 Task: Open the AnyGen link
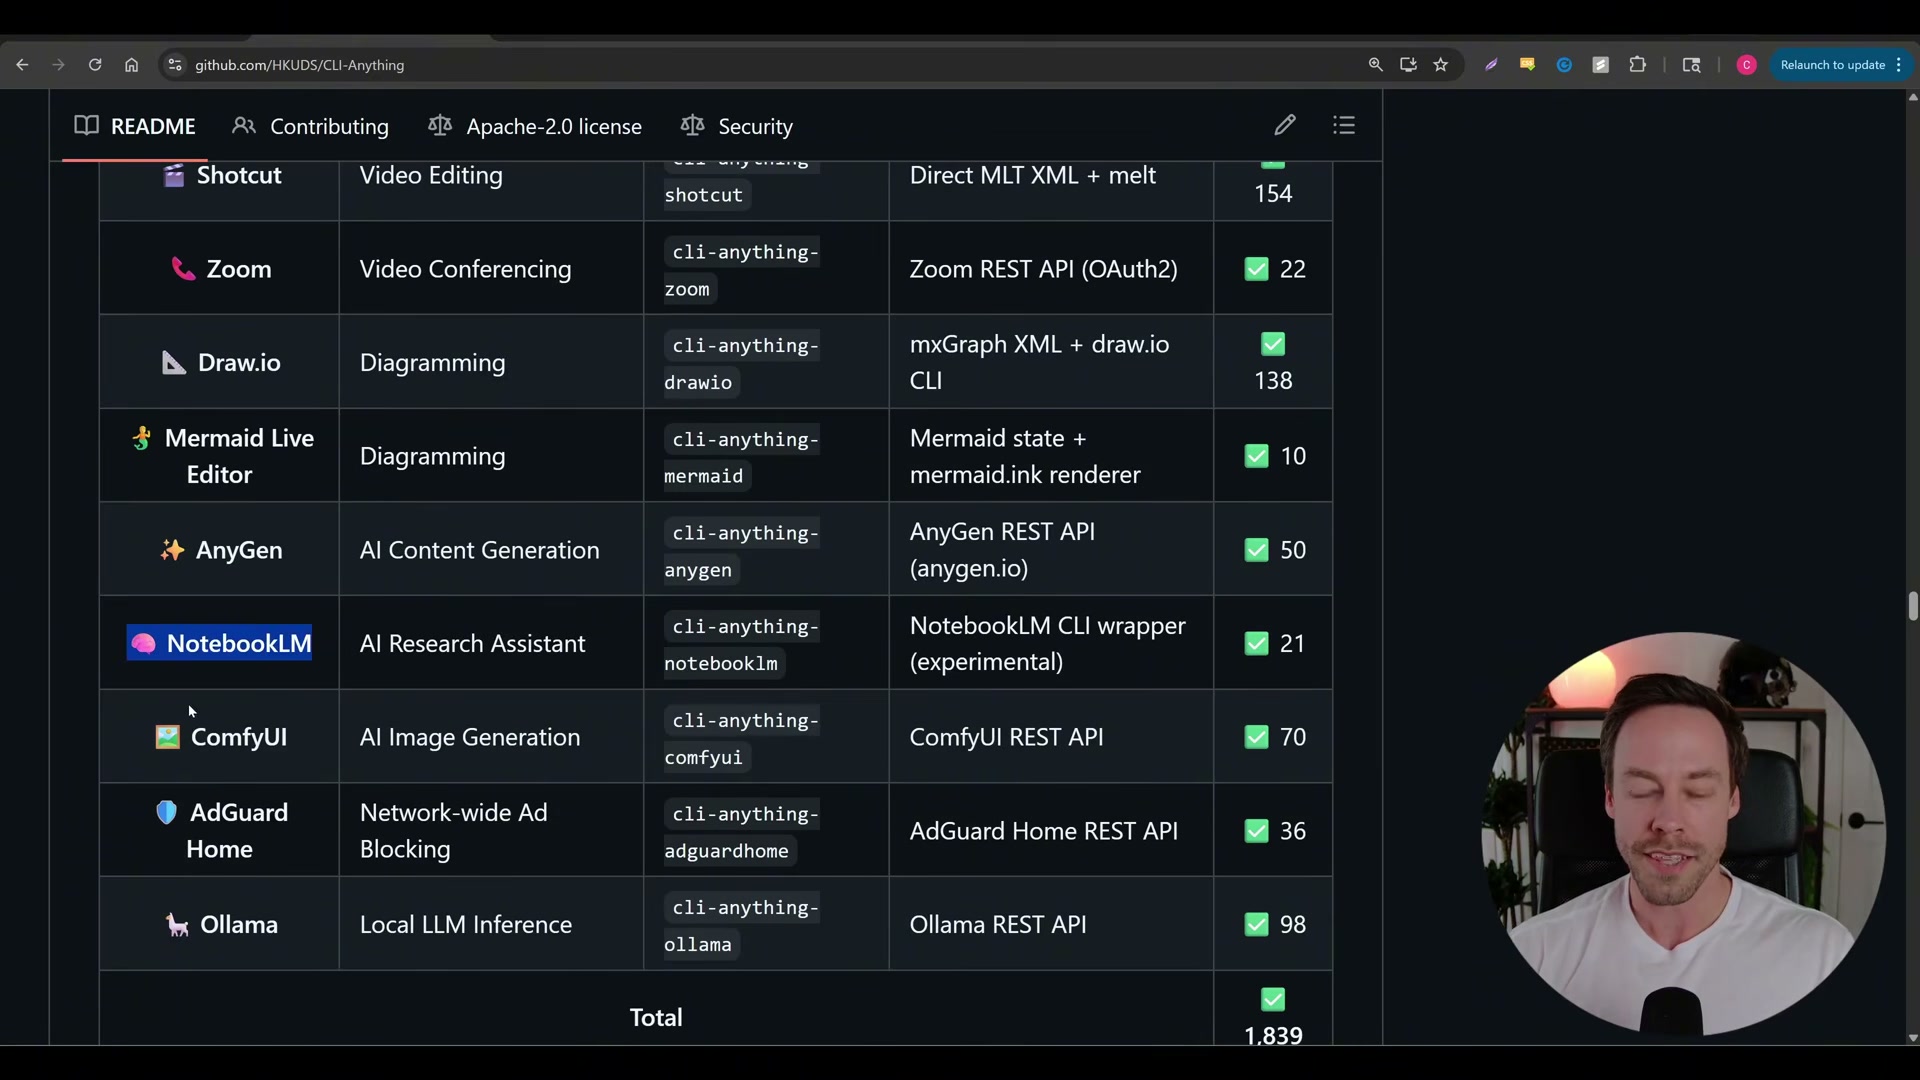click(239, 550)
